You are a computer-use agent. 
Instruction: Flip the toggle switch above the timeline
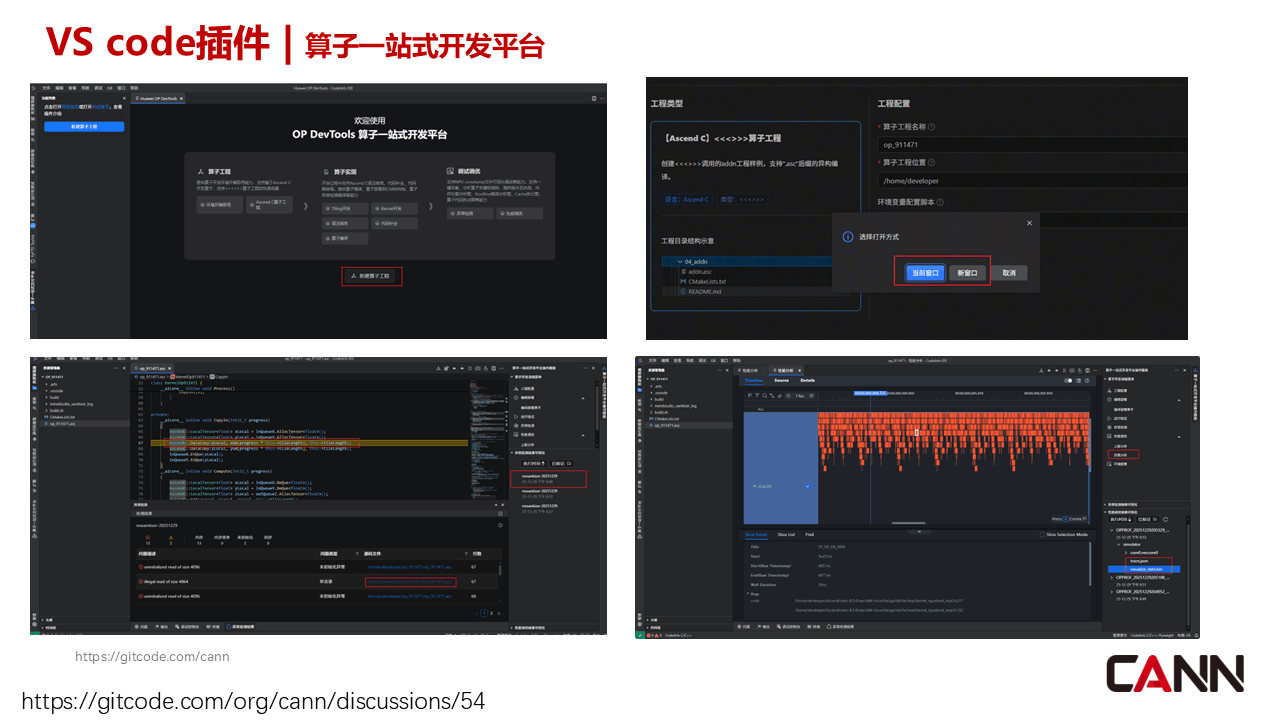1068,381
